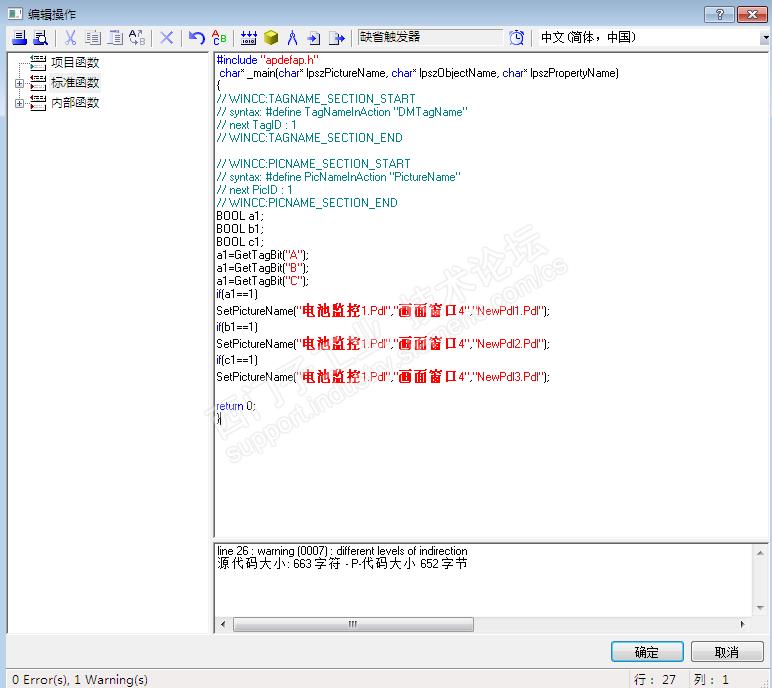Screen dimensions: 772x688
Task: Click the 'if(a1==1)' code line
Action: pyautogui.click(x=237, y=294)
